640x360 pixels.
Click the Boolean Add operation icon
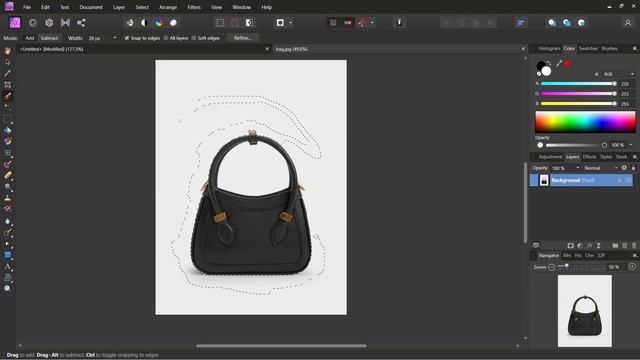click(552, 23)
